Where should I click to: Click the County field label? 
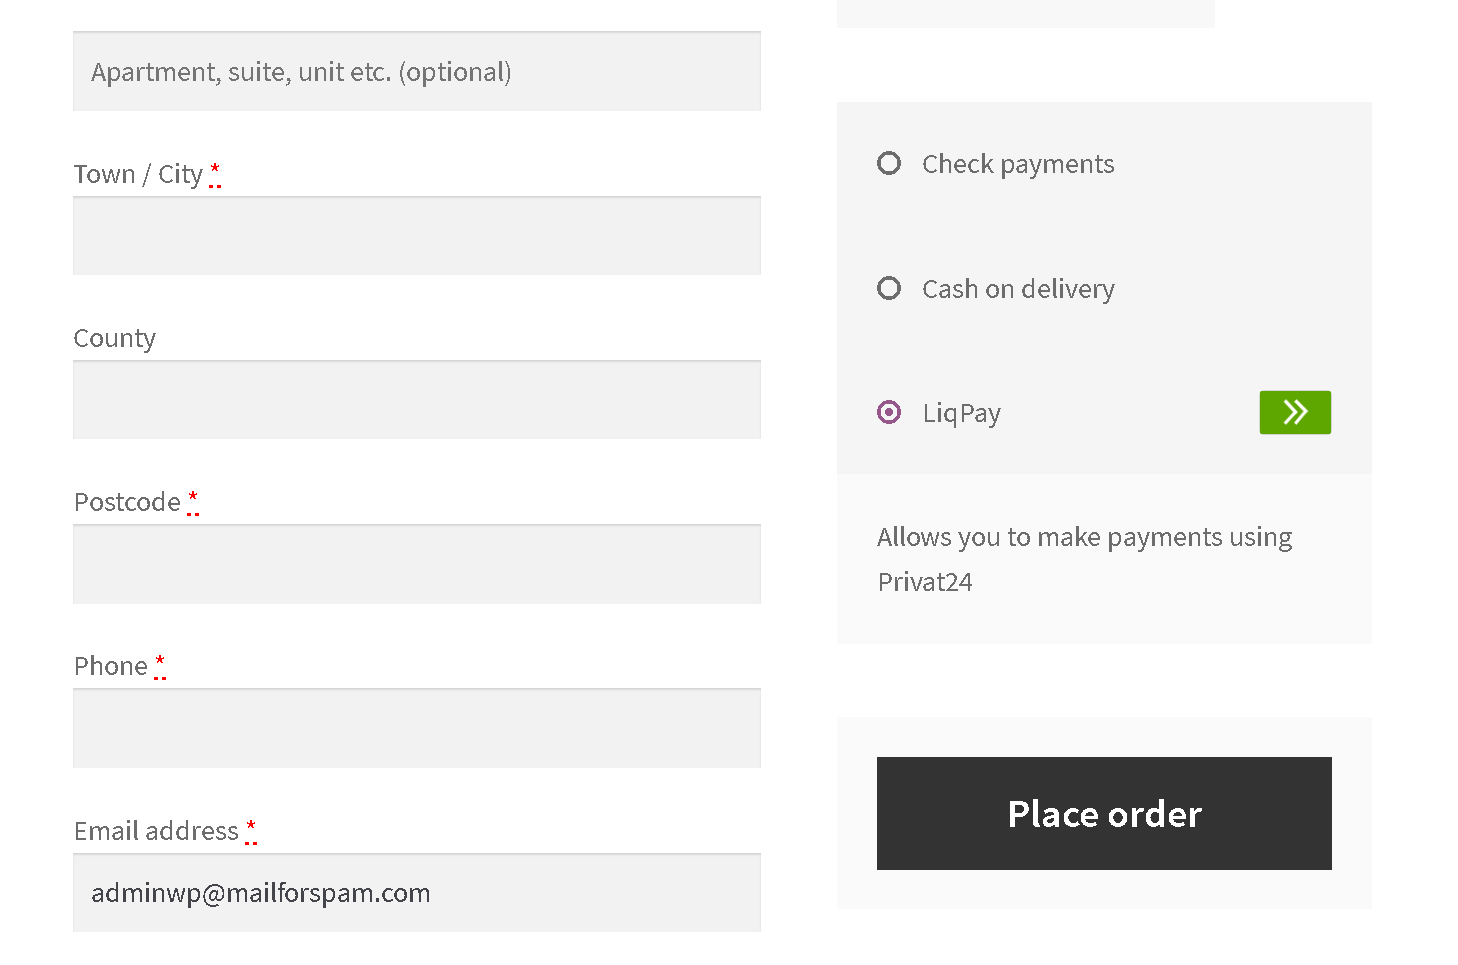115,338
